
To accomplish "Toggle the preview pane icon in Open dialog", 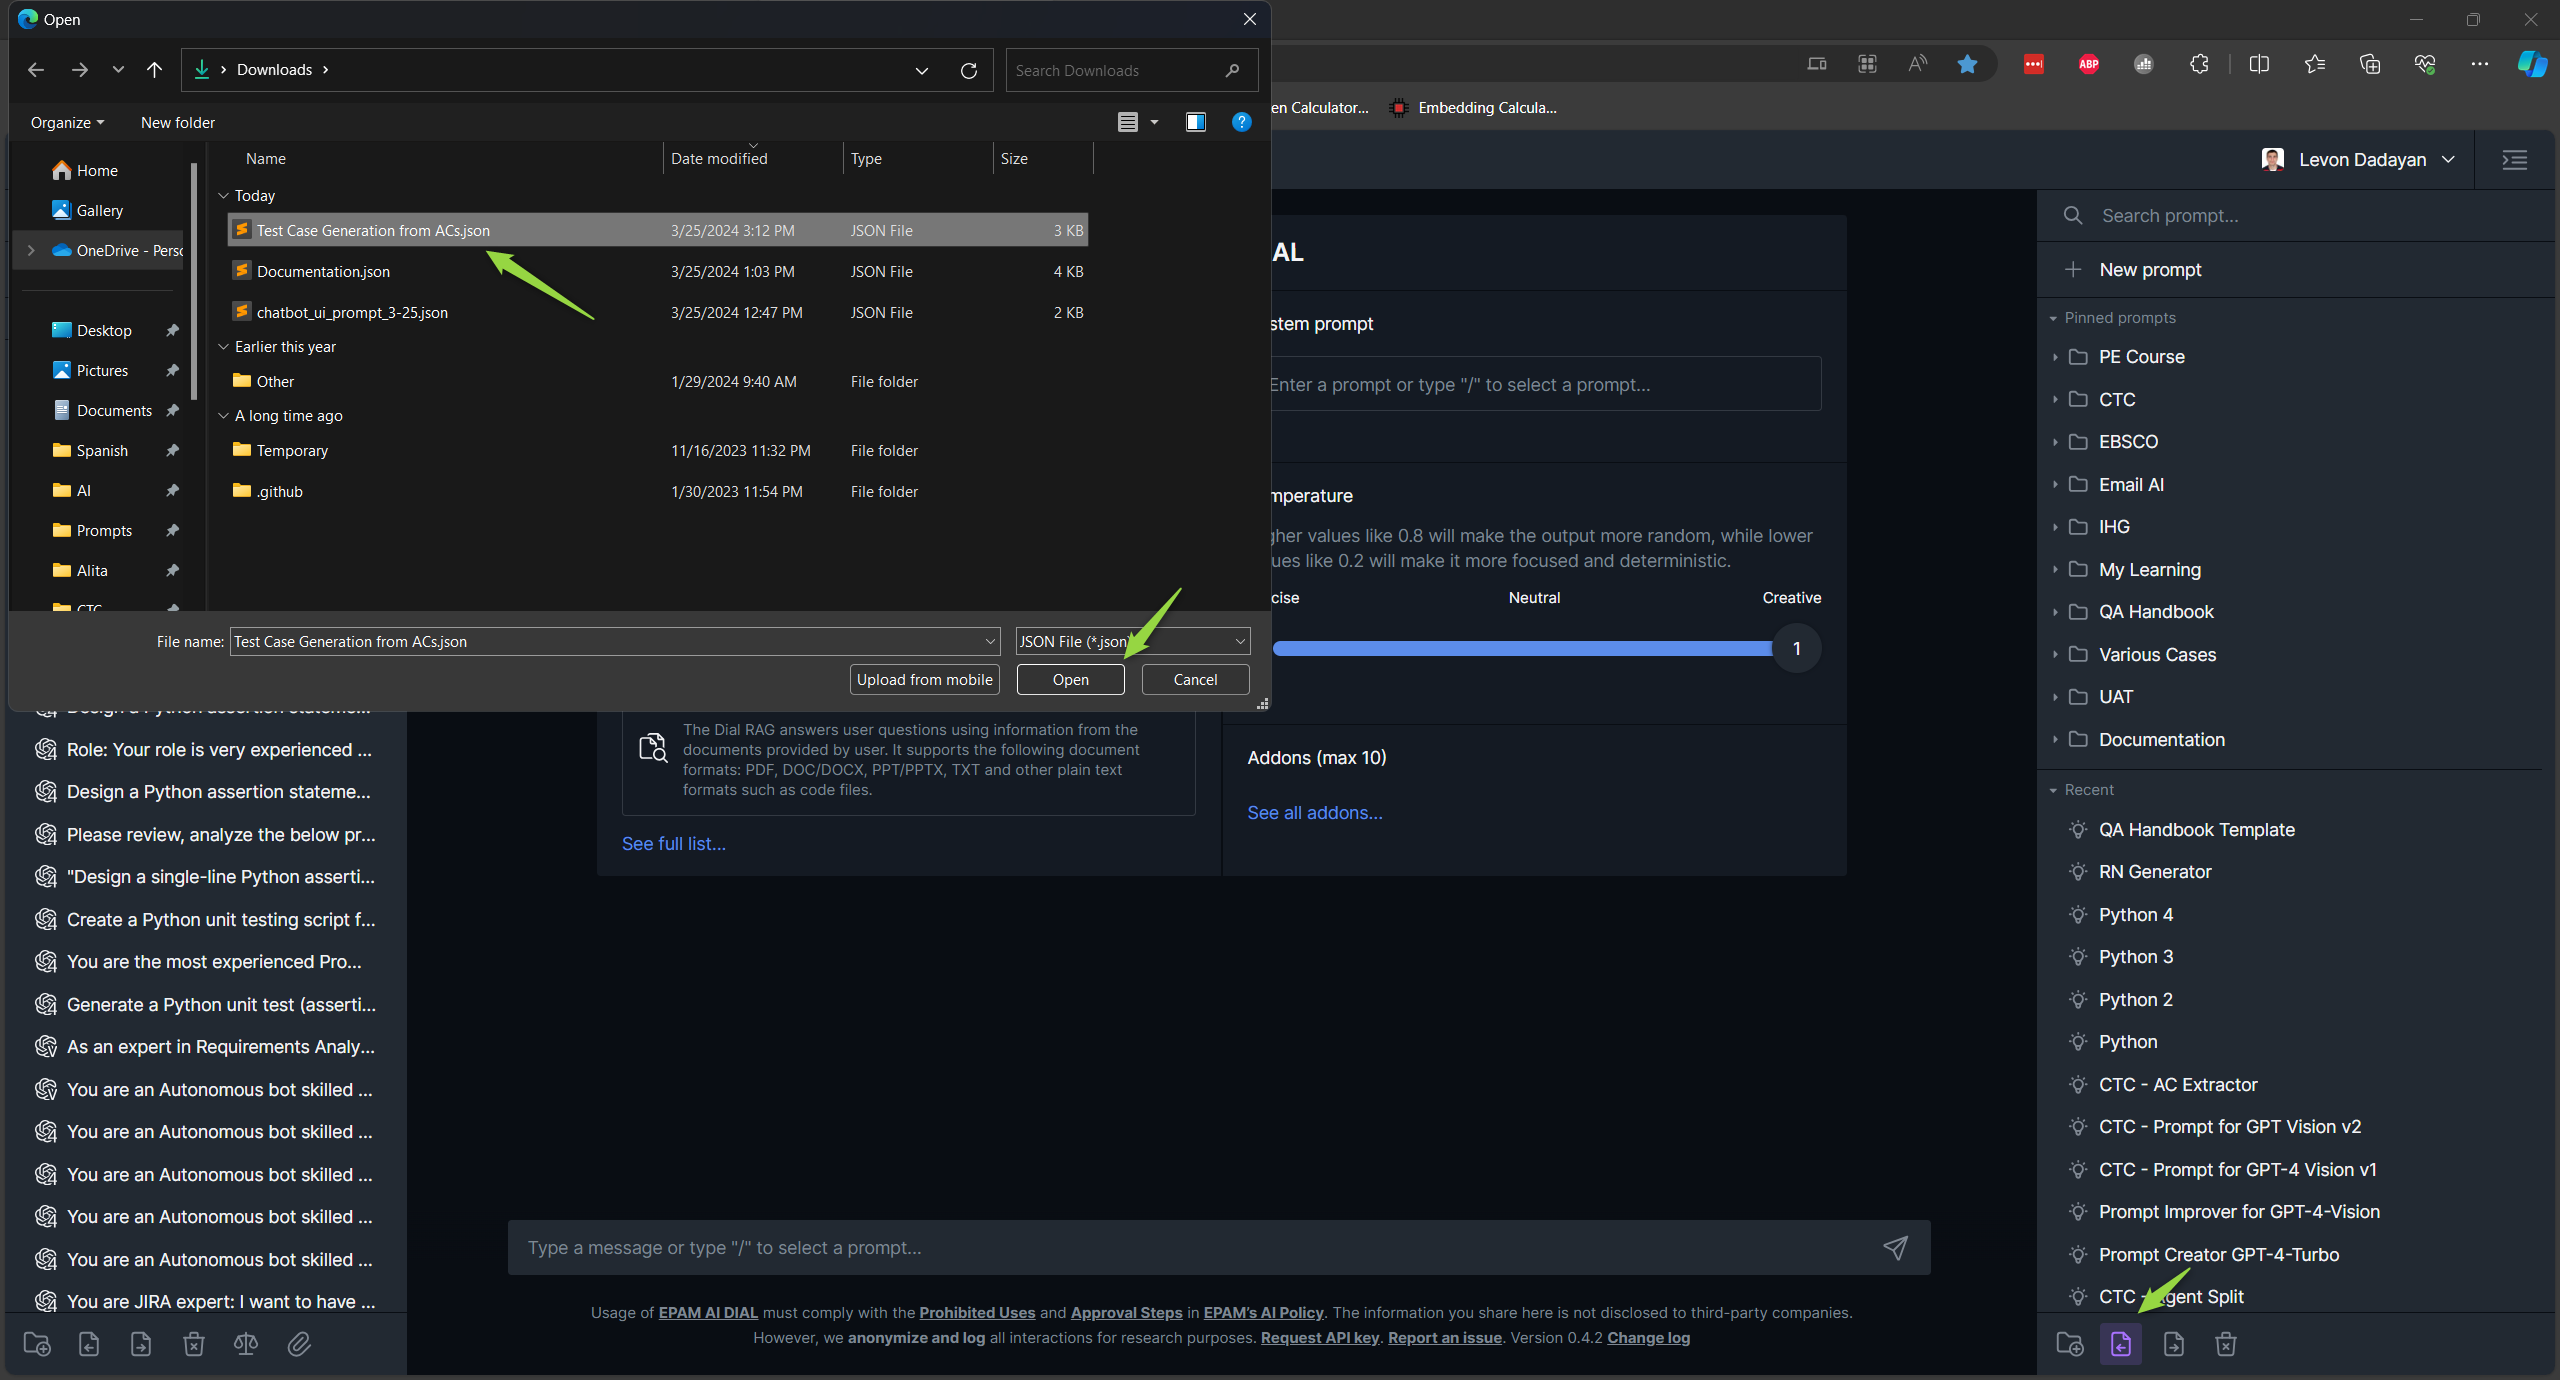I will pos(1195,122).
